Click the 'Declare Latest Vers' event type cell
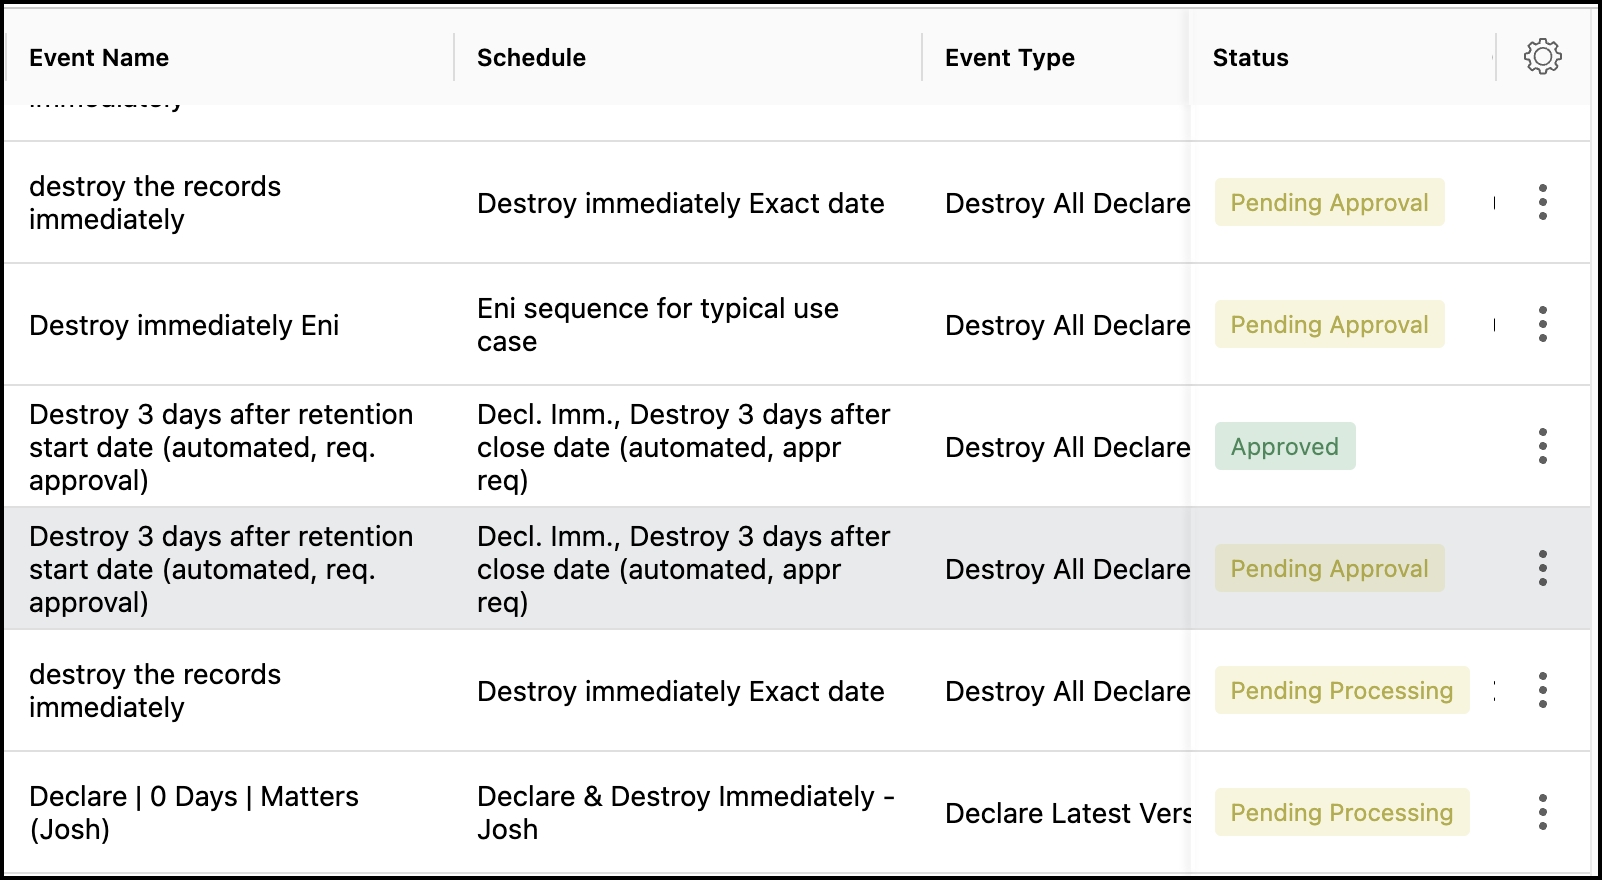1602x880 pixels. click(1066, 813)
